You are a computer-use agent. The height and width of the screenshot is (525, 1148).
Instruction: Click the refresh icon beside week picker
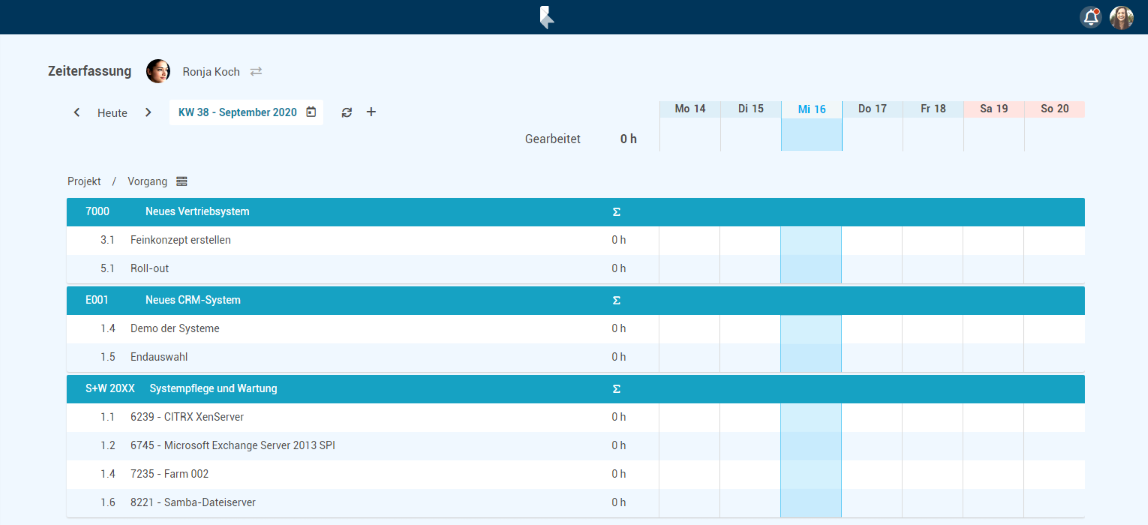[x=347, y=112]
